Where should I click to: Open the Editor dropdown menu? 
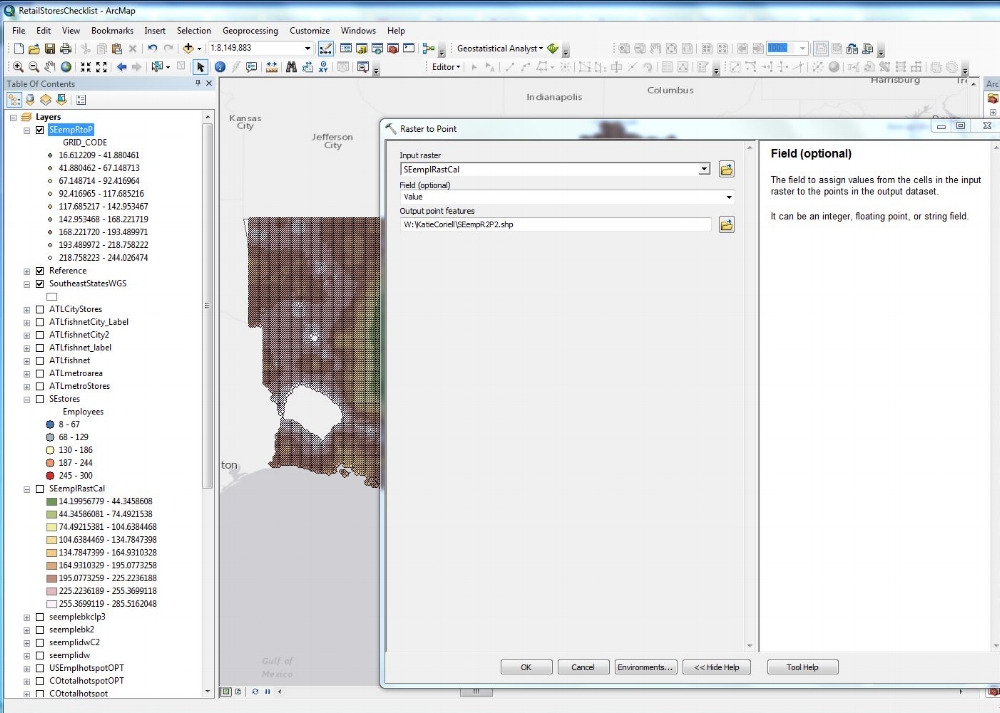point(446,67)
